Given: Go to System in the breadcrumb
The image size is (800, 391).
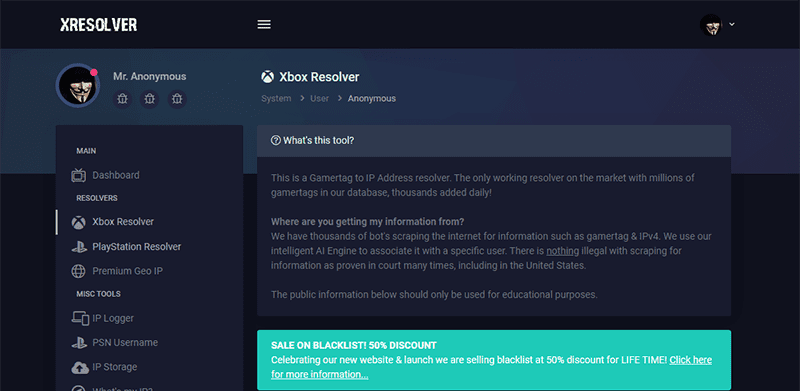Looking at the screenshot, I should coord(276,99).
